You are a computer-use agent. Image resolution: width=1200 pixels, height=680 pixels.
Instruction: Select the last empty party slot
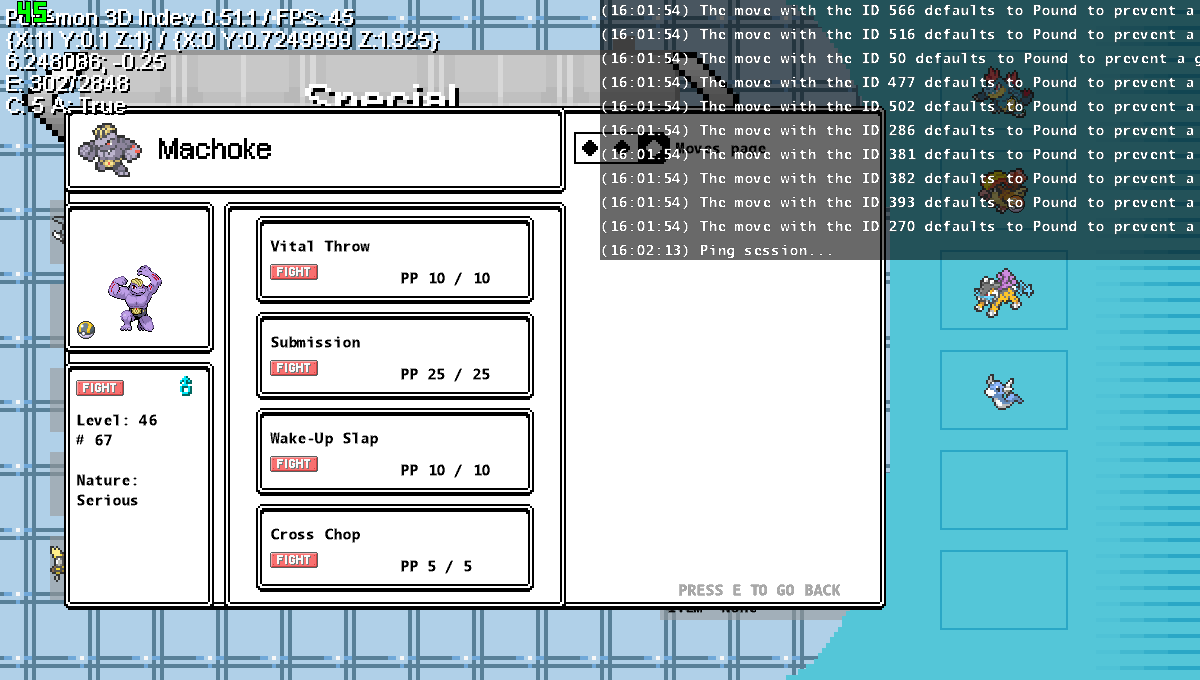pyautogui.click(x=1003, y=590)
